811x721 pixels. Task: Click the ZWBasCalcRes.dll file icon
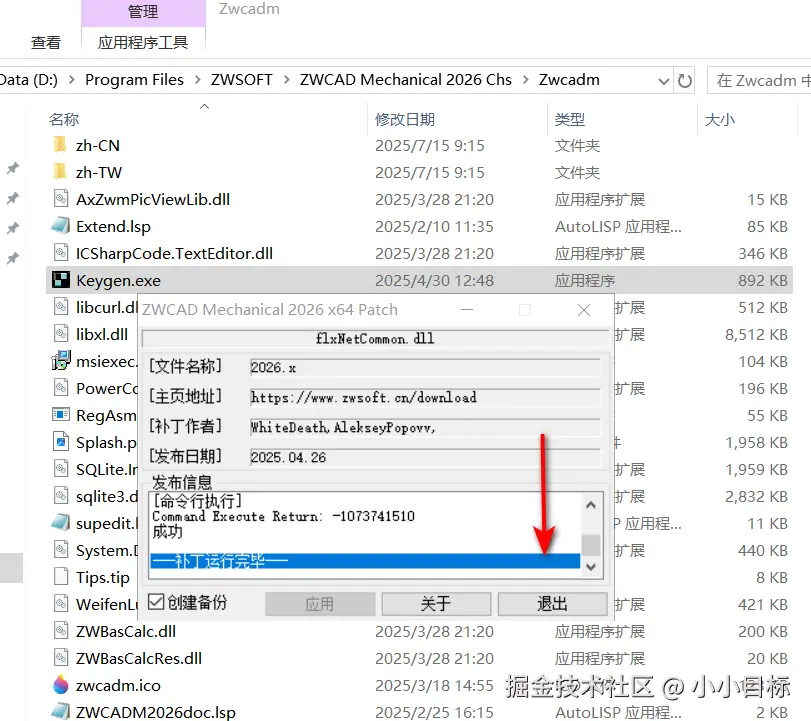coord(61,657)
